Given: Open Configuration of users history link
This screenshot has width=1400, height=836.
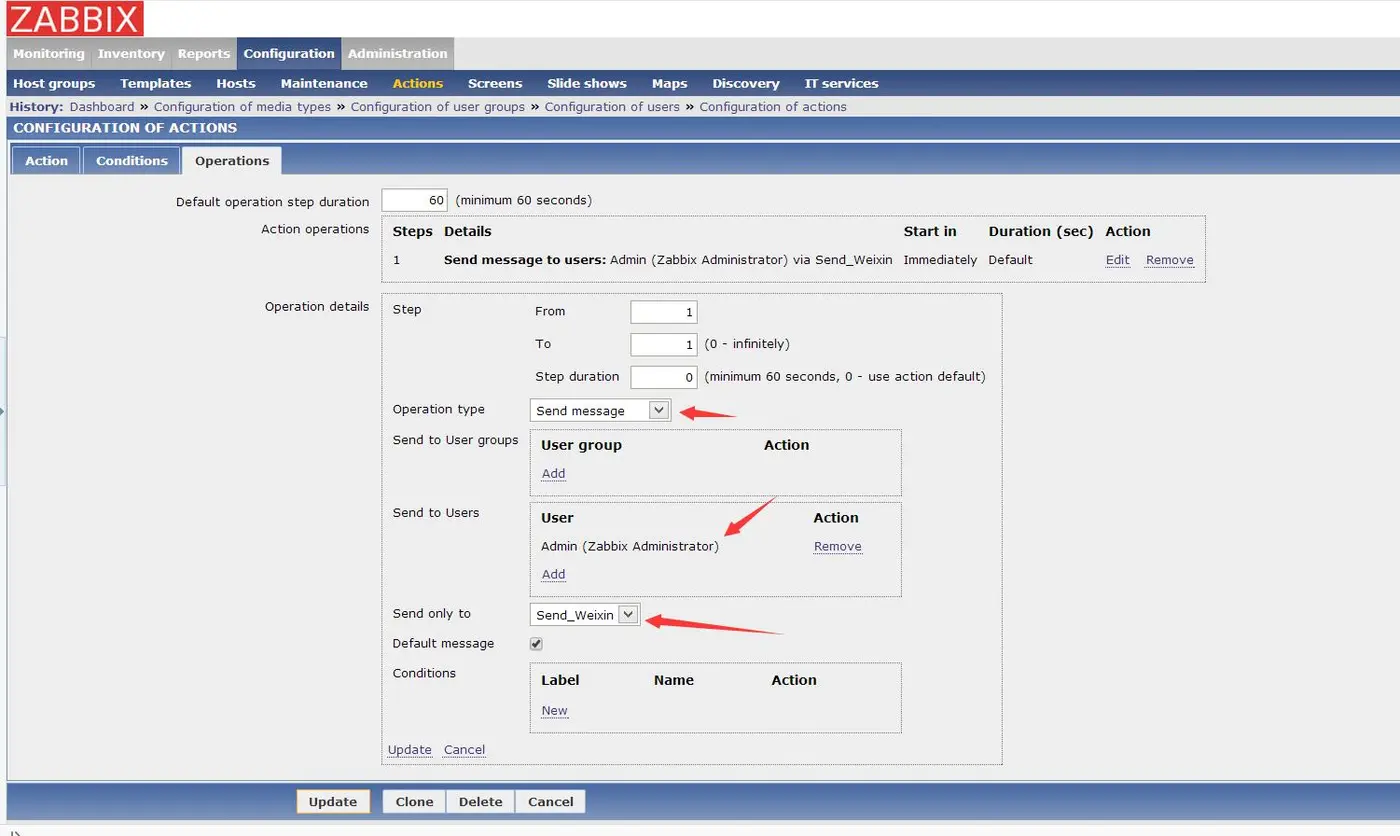Looking at the screenshot, I should [612, 107].
